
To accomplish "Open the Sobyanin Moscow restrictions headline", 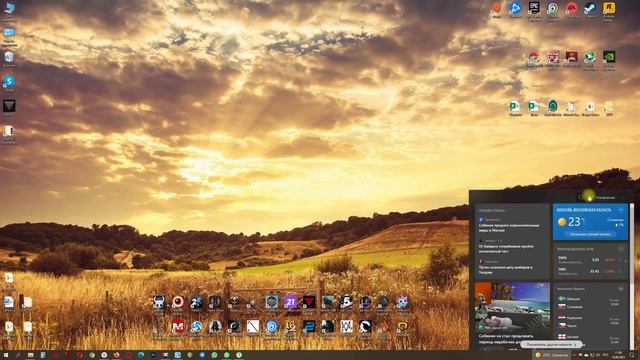I will click(509, 228).
